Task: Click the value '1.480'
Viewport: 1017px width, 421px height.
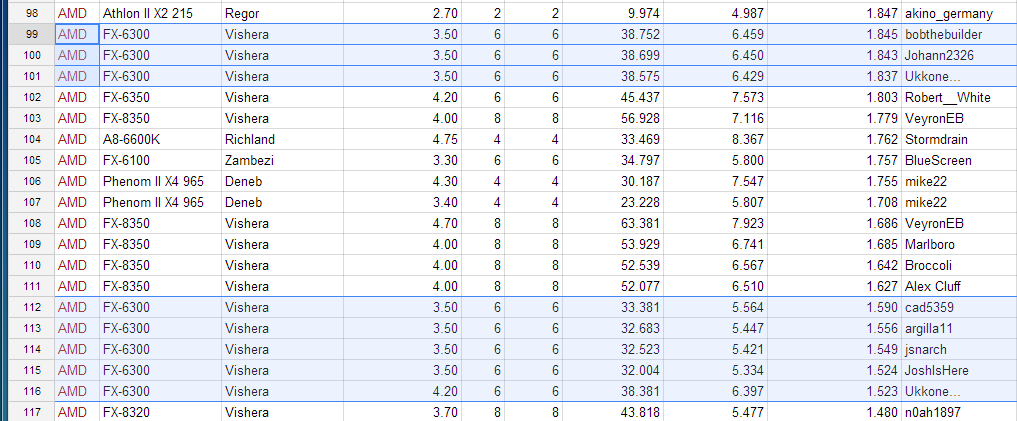Action: [834, 412]
